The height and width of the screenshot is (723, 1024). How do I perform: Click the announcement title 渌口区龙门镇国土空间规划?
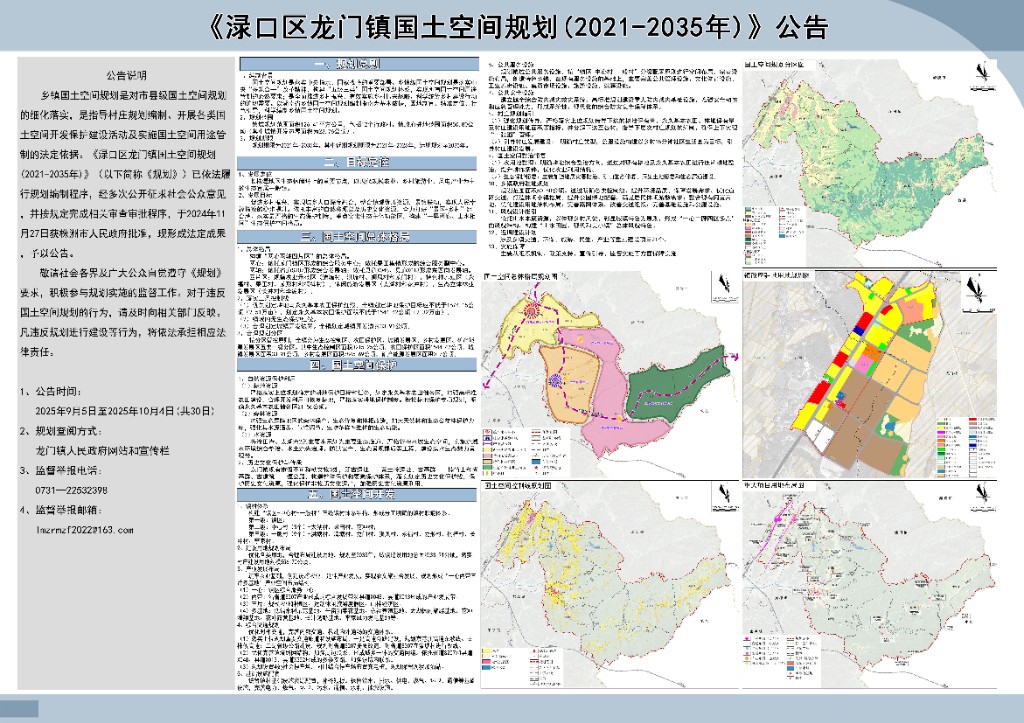pyautogui.click(x=511, y=24)
